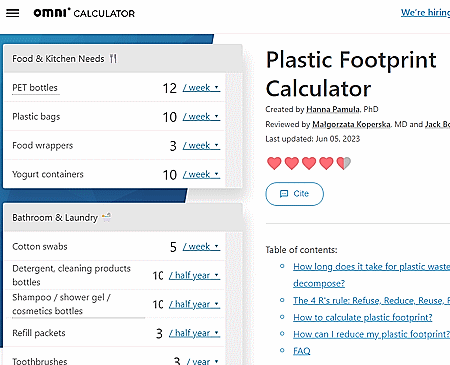Click the bathtub icon beside Bathroom & Laundry
The width and height of the screenshot is (450, 365).
point(107,217)
